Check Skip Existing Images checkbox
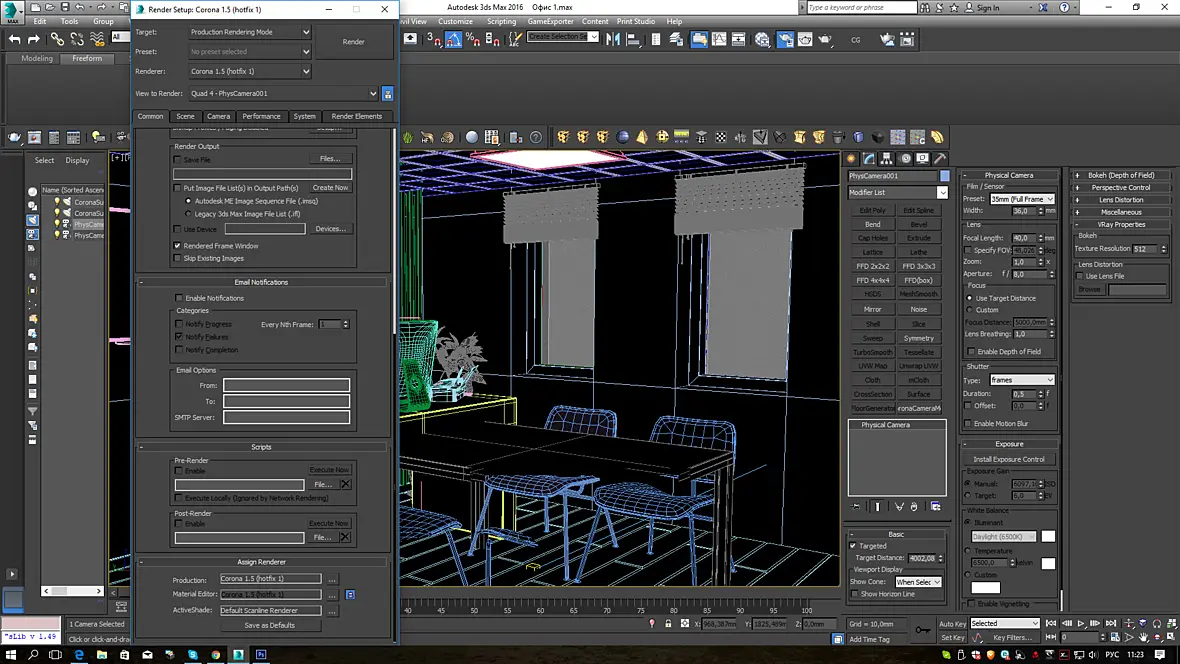Viewport: 1180px width, 664px height. pos(178,258)
